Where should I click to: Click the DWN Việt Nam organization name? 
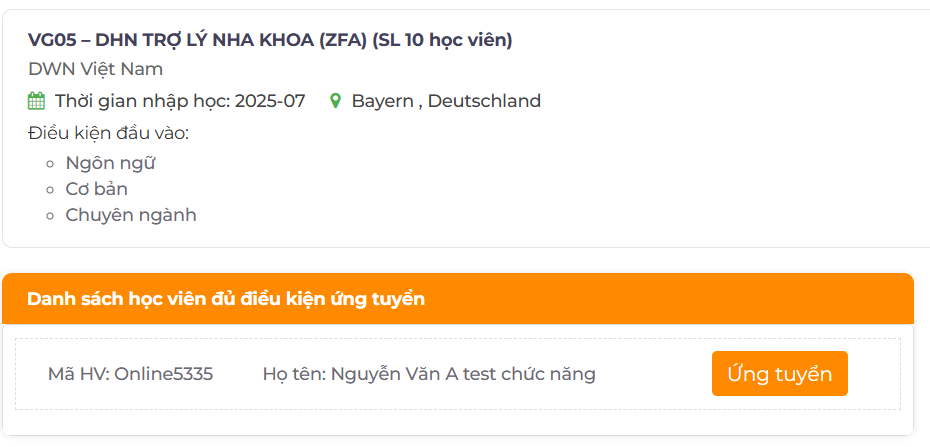[x=95, y=69]
